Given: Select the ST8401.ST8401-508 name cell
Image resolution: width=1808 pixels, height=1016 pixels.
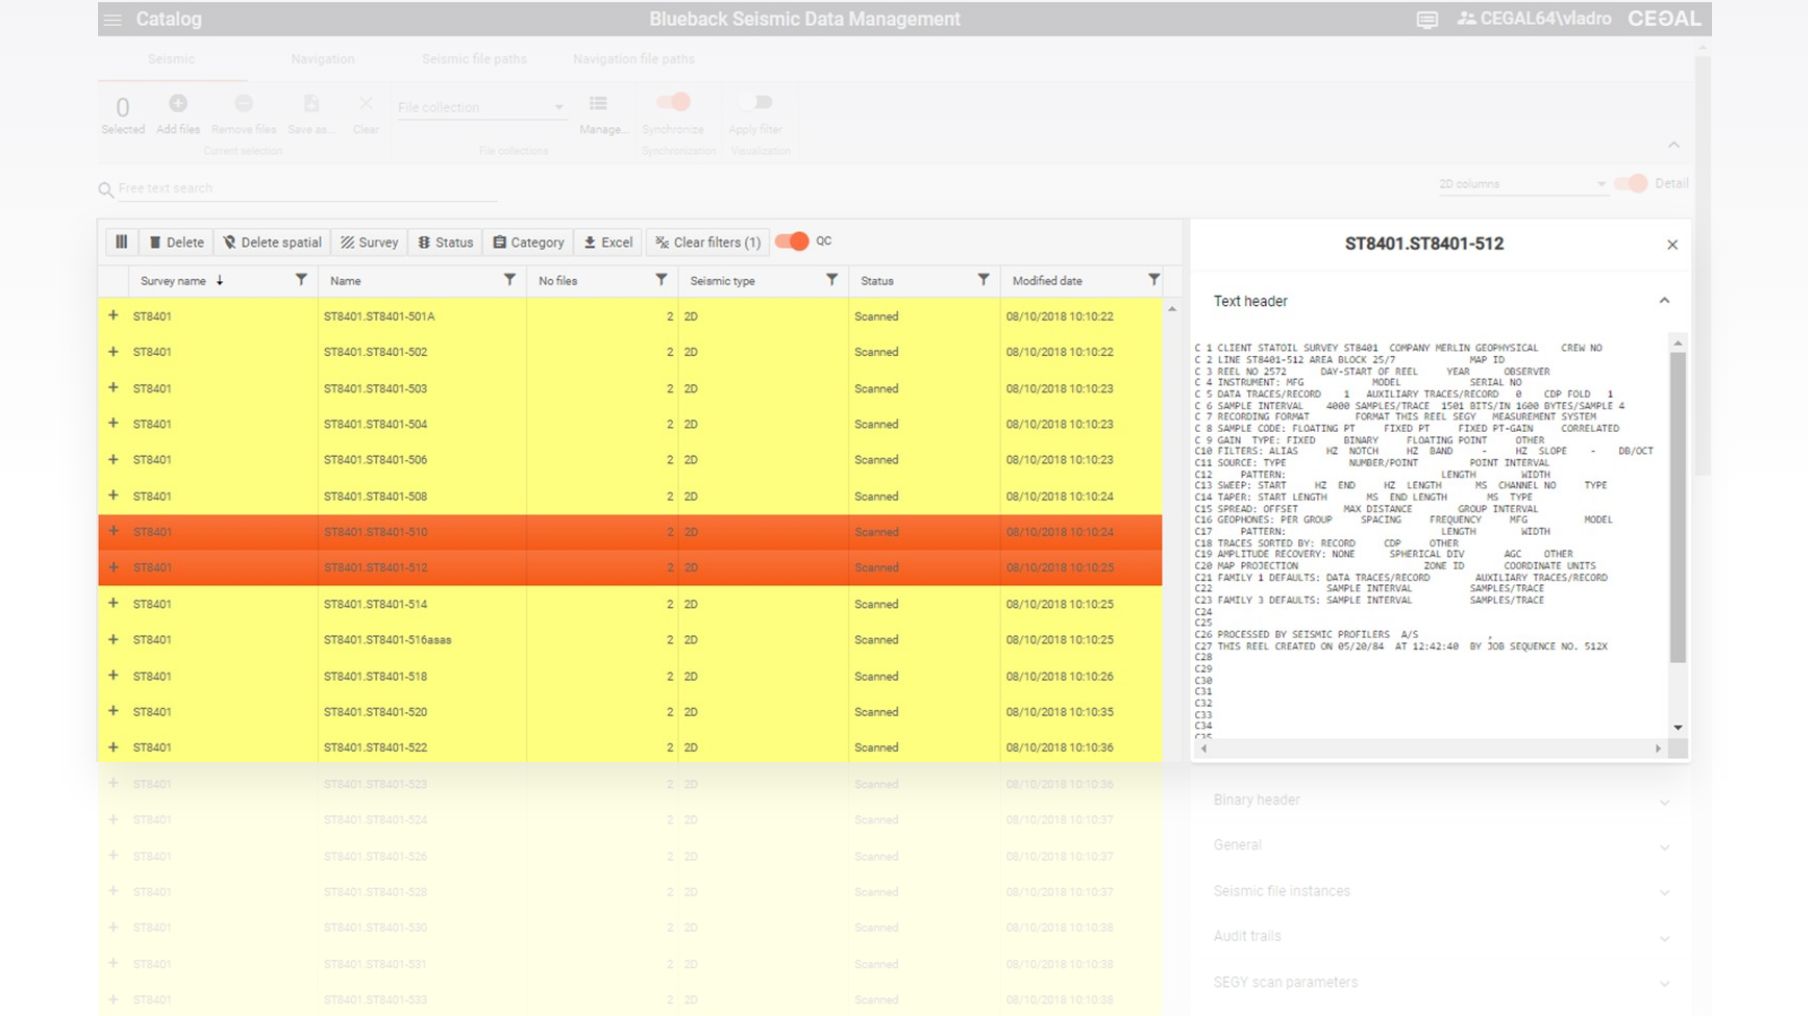Looking at the screenshot, I should coord(422,496).
